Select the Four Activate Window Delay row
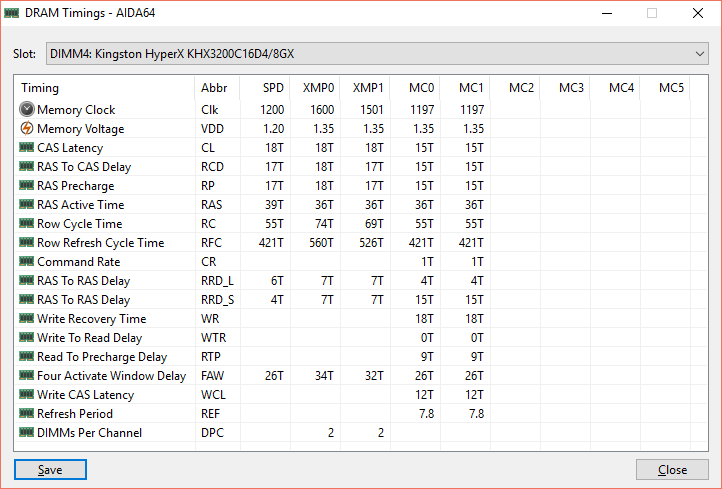Viewport: 722px width, 489px height. 111,376
